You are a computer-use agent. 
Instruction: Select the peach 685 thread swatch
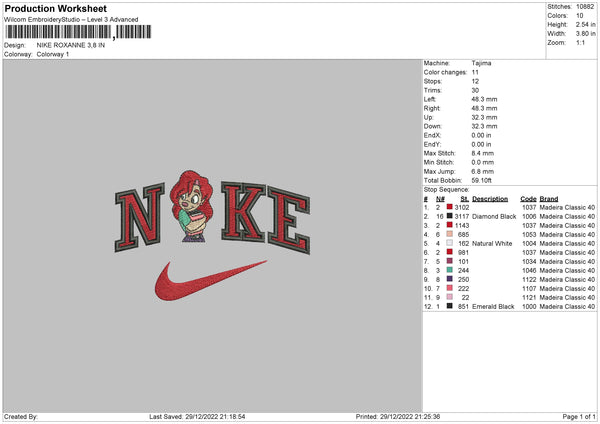[x=450, y=234]
